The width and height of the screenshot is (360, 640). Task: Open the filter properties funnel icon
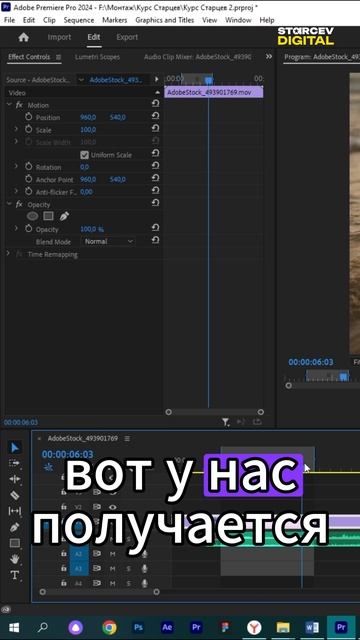coord(226,422)
